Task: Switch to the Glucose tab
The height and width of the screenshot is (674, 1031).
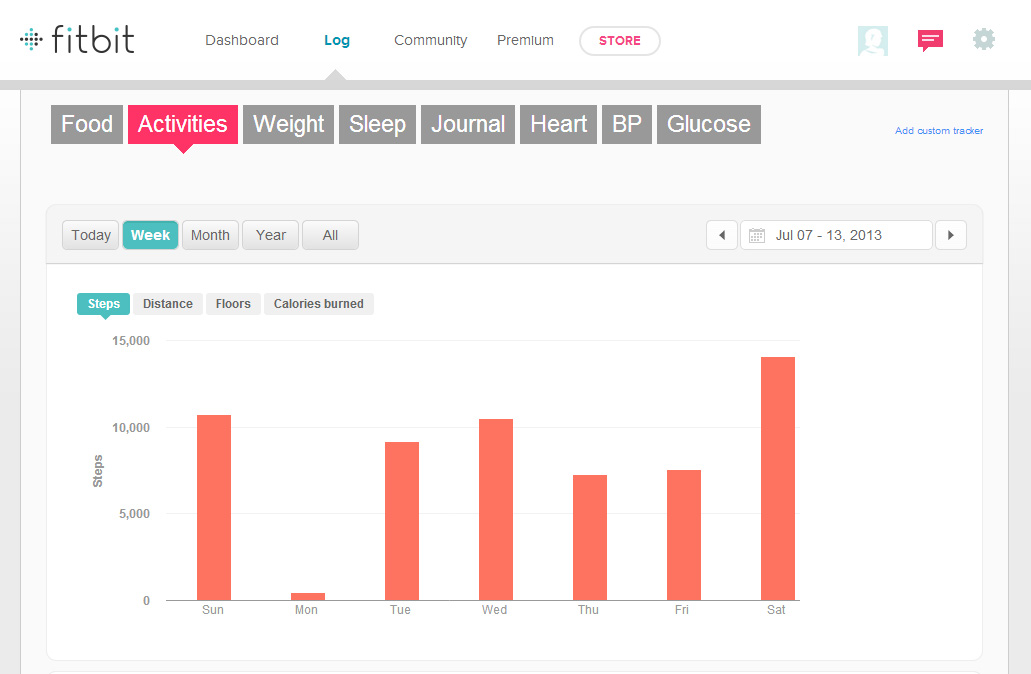Action: 709,124
